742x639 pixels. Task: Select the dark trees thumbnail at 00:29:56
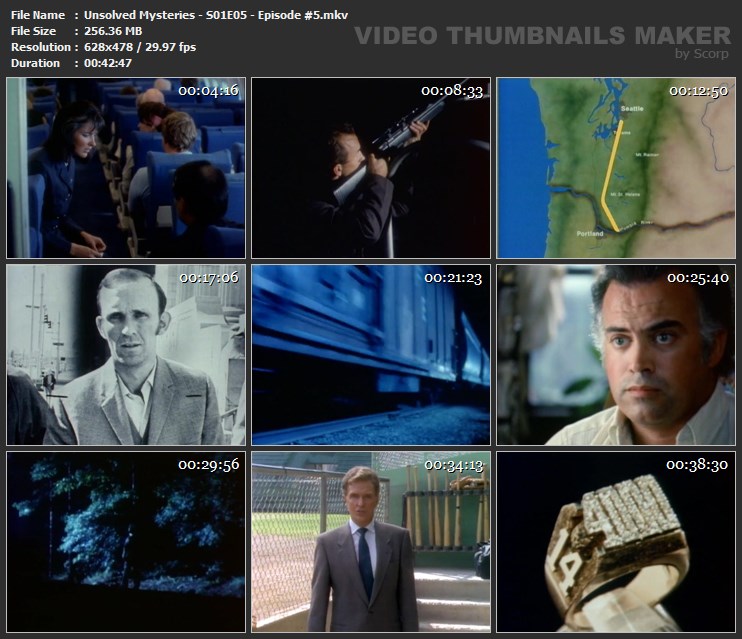126,541
